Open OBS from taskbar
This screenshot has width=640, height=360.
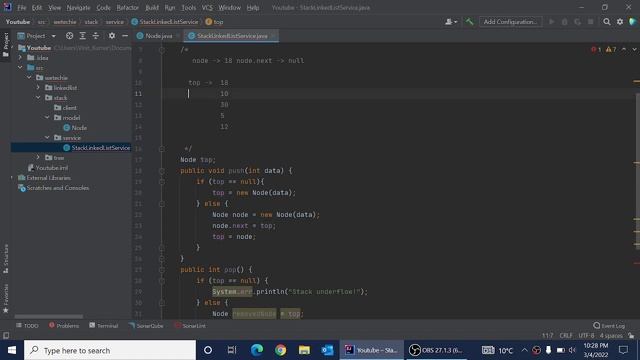click(x=436, y=350)
